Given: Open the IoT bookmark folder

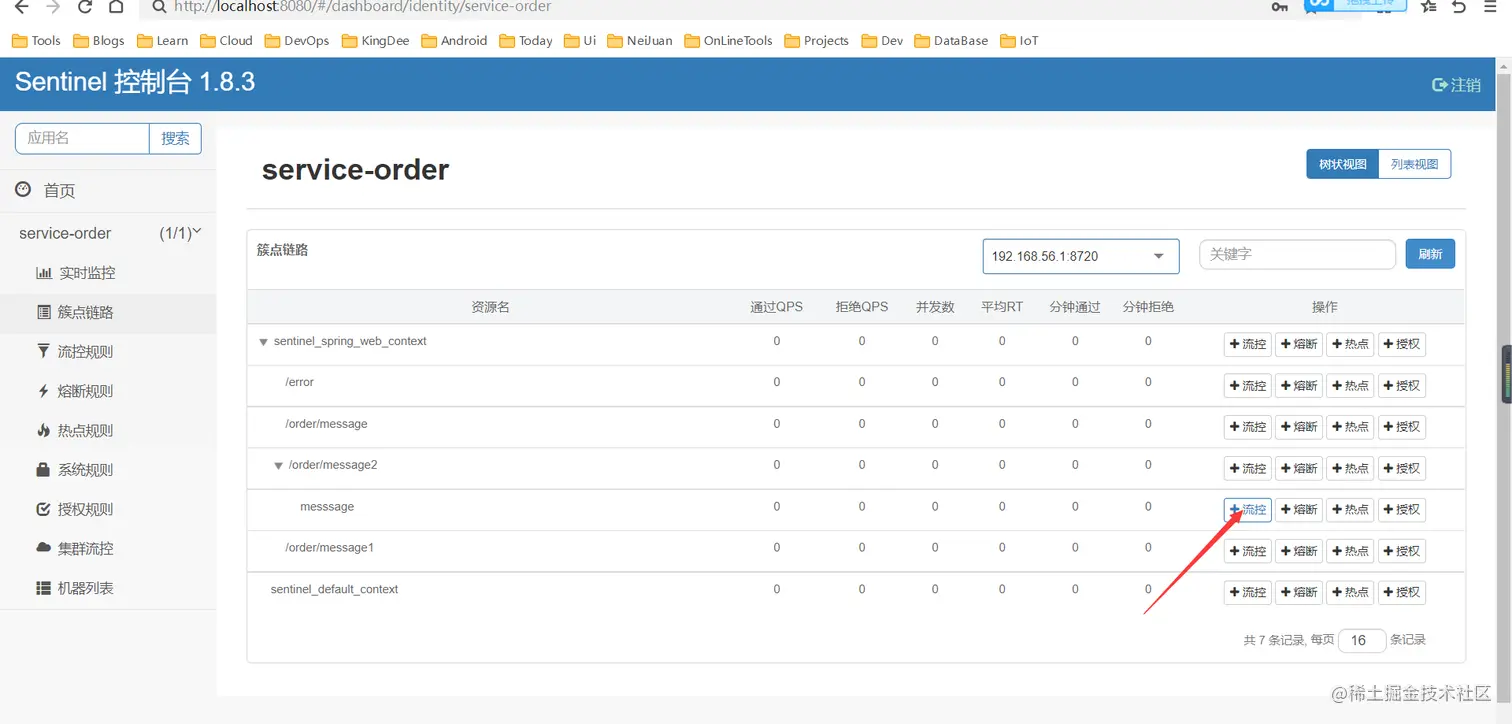Looking at the screenshot, I should click(x=1019, y=41).
